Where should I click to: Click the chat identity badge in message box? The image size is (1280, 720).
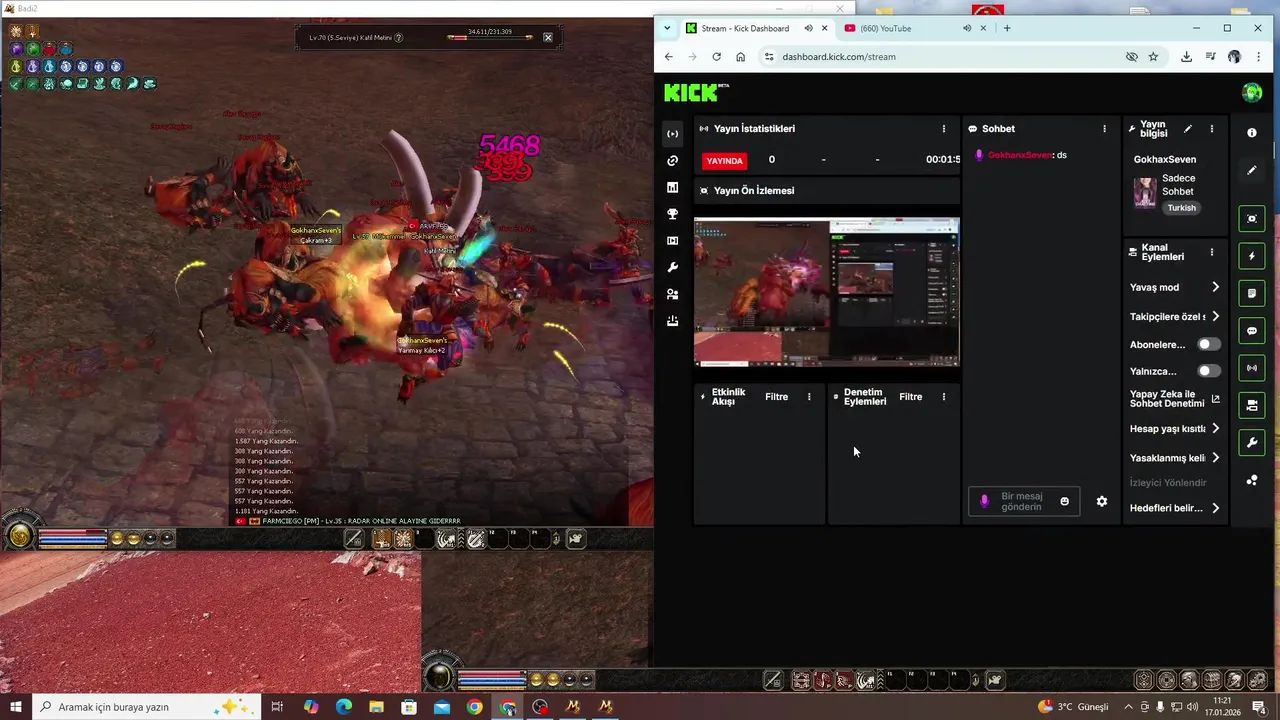(x=985, y=501)
